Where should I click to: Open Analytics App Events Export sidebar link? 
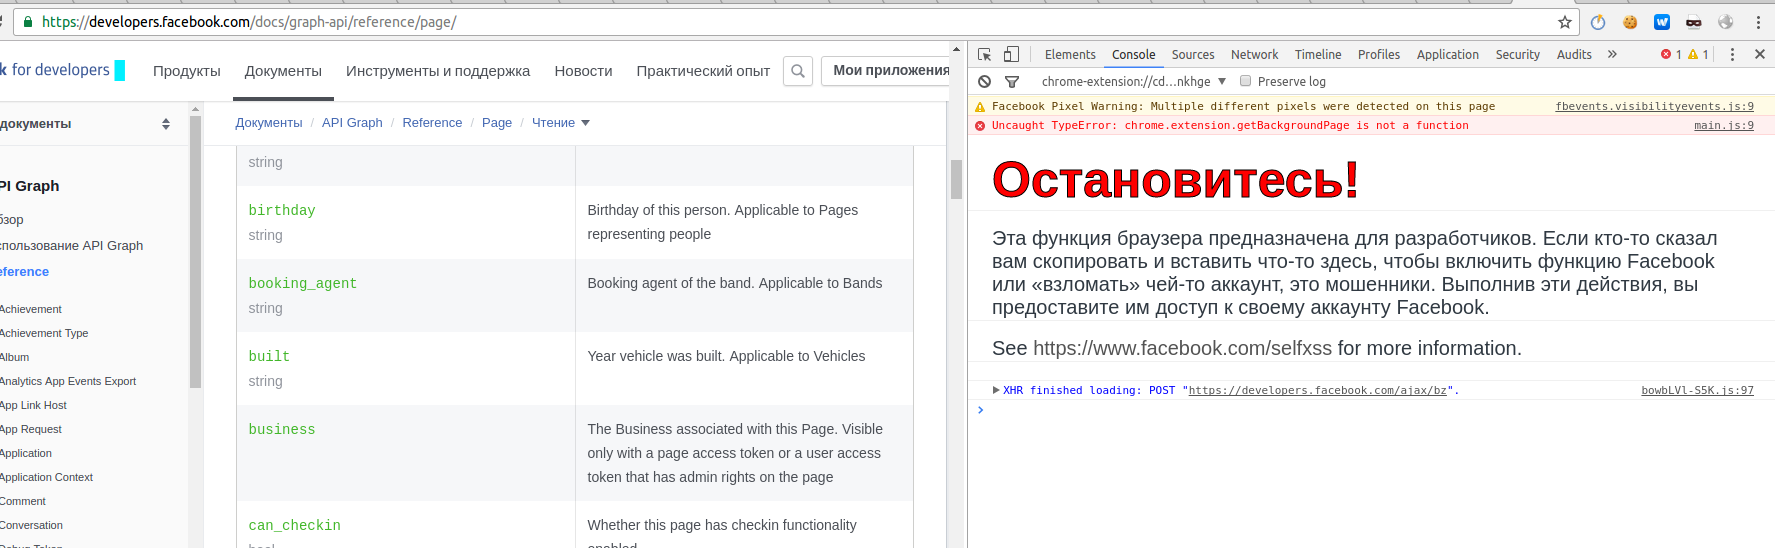(x=68, y=382)
